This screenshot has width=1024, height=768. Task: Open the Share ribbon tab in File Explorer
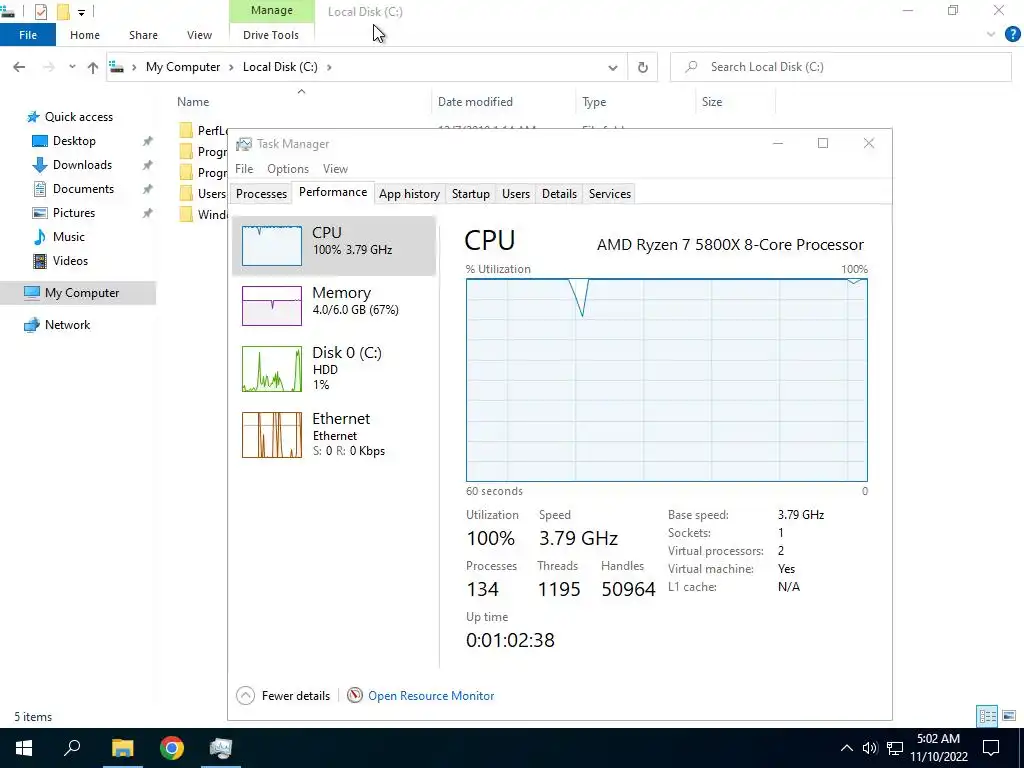[143, 35]
